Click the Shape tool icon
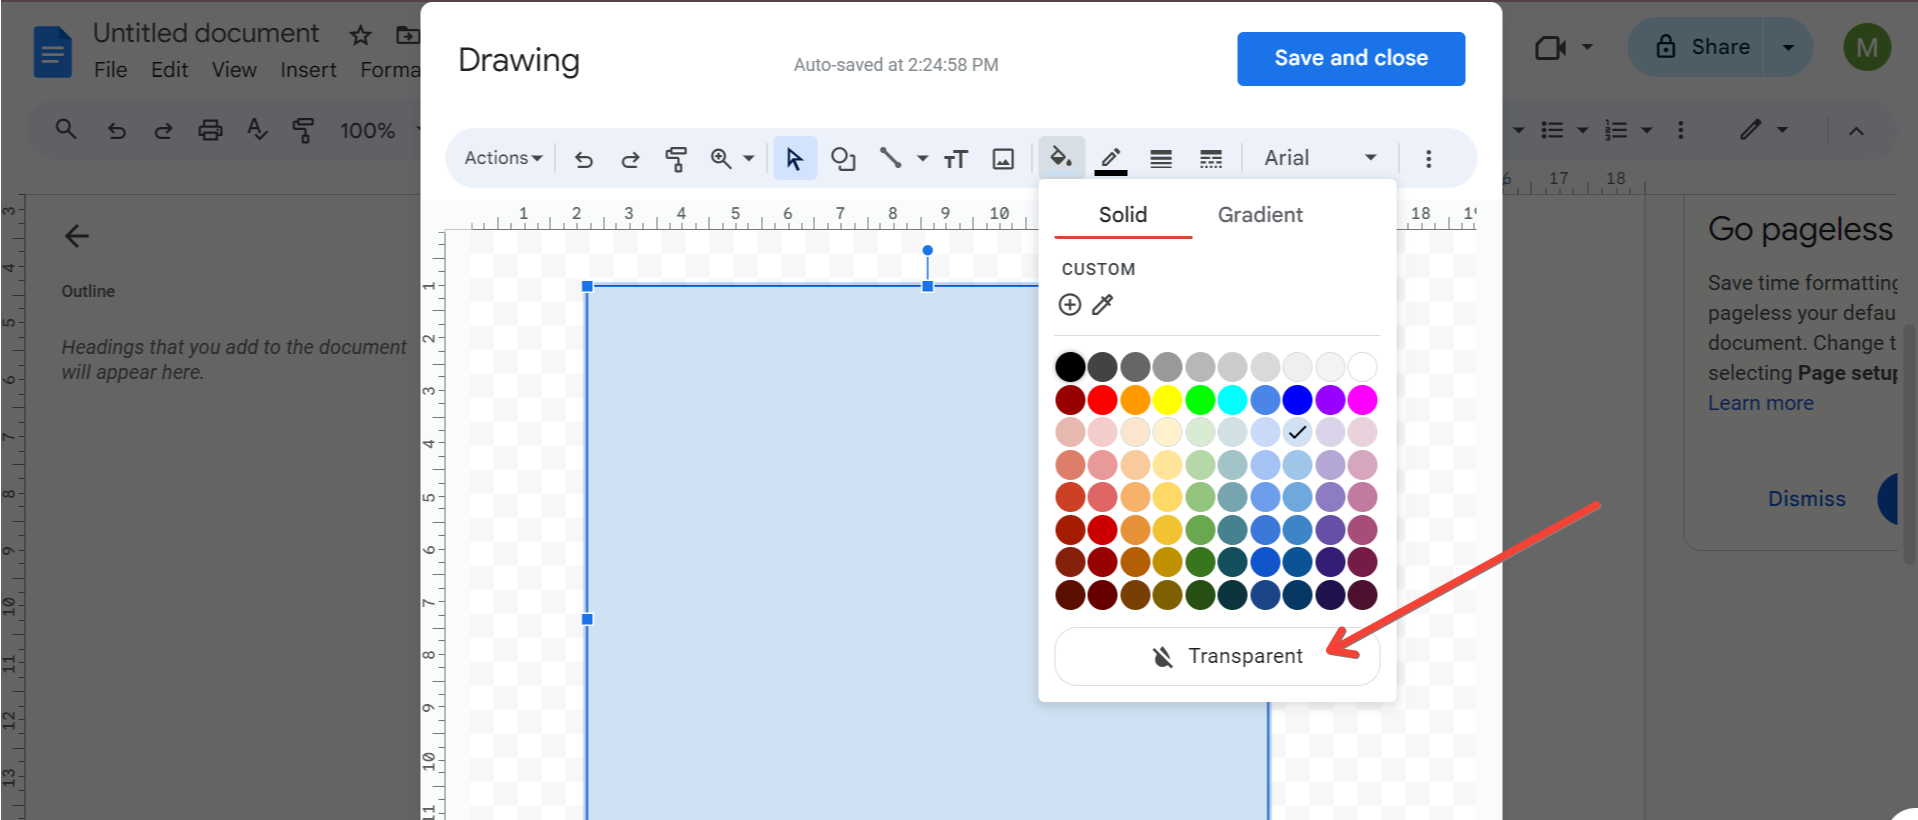Viewport: 1918px width, 820px height. 843,158
